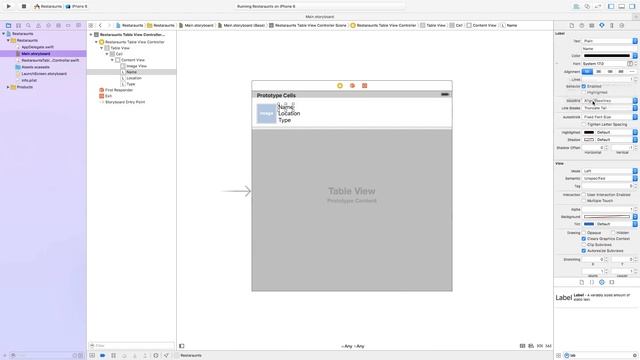Image resolution: width=640 pixels, height=360 pixels.
Task: Show the Quick Help inspector
Action: click(582, 25)
